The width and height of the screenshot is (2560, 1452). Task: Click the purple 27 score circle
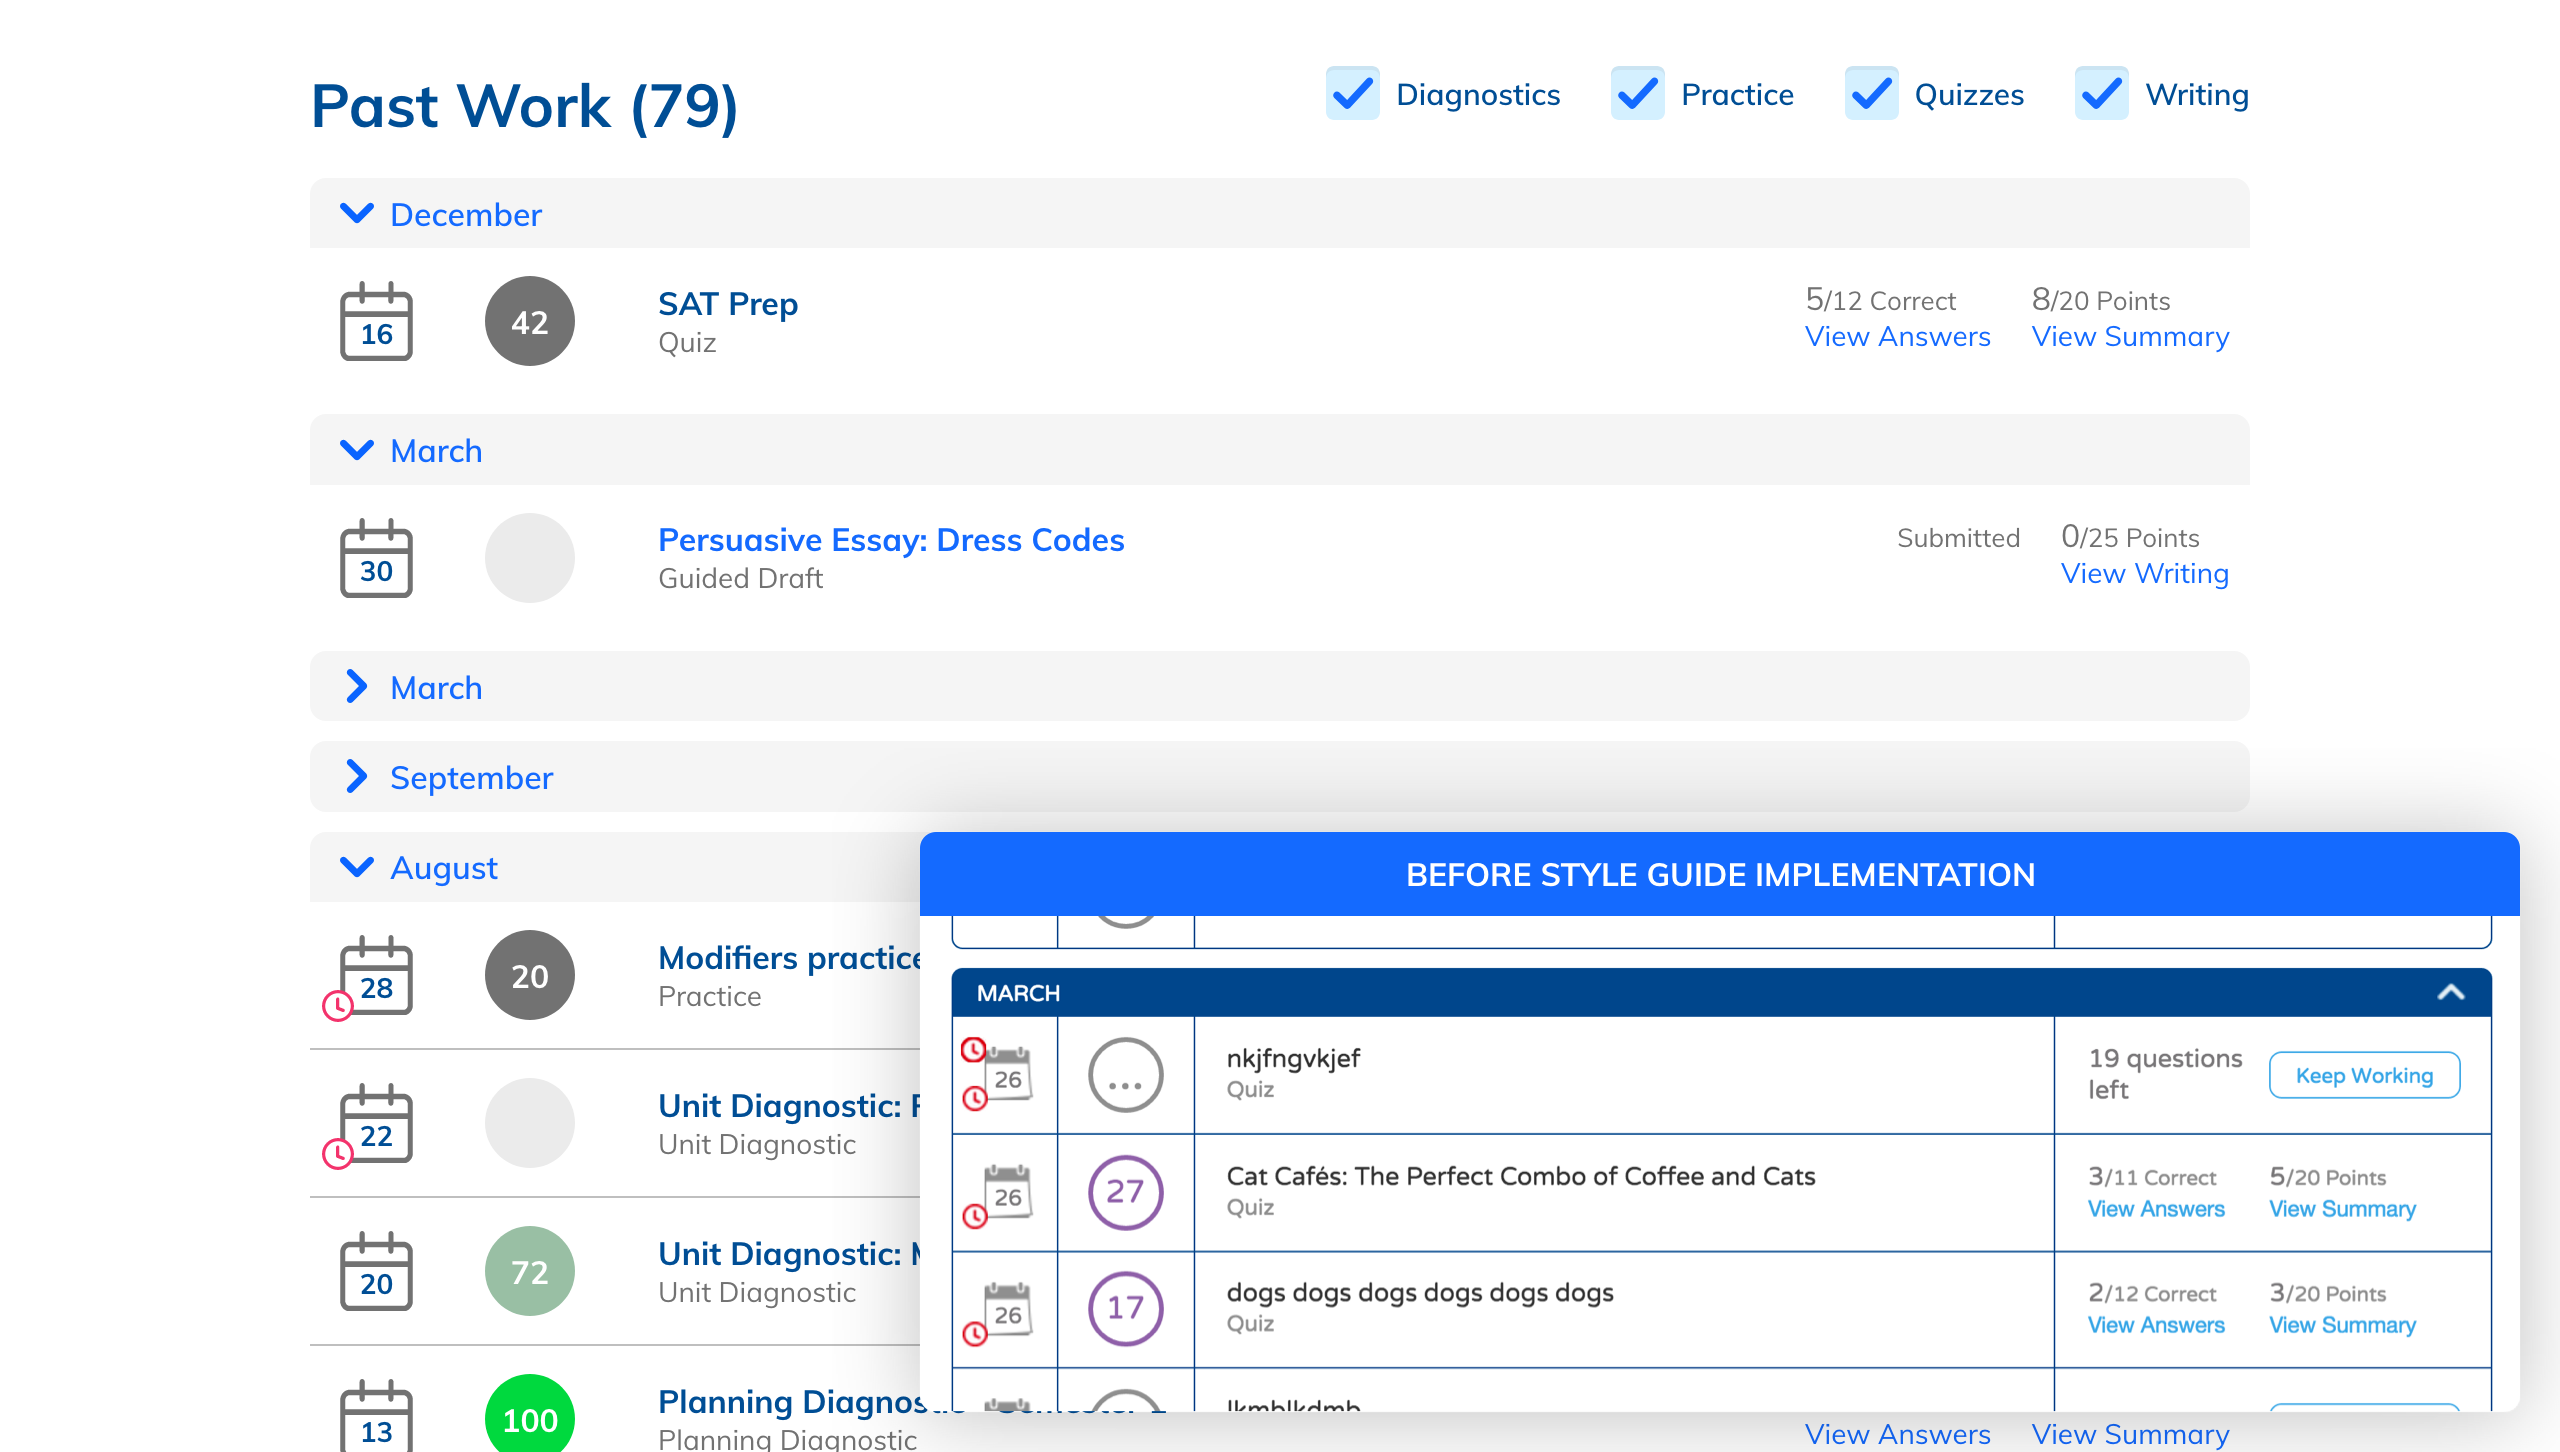click(1125, 1192)
